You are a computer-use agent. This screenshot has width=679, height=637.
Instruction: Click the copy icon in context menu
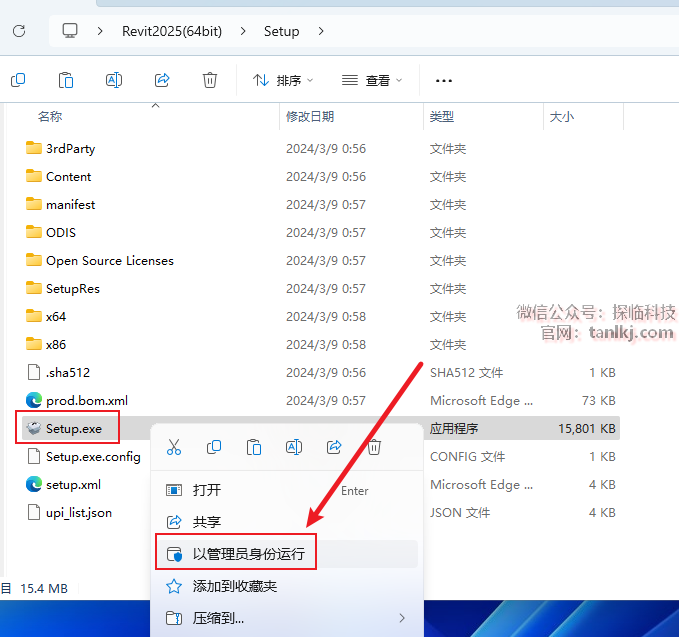click(x=214, y=447)
